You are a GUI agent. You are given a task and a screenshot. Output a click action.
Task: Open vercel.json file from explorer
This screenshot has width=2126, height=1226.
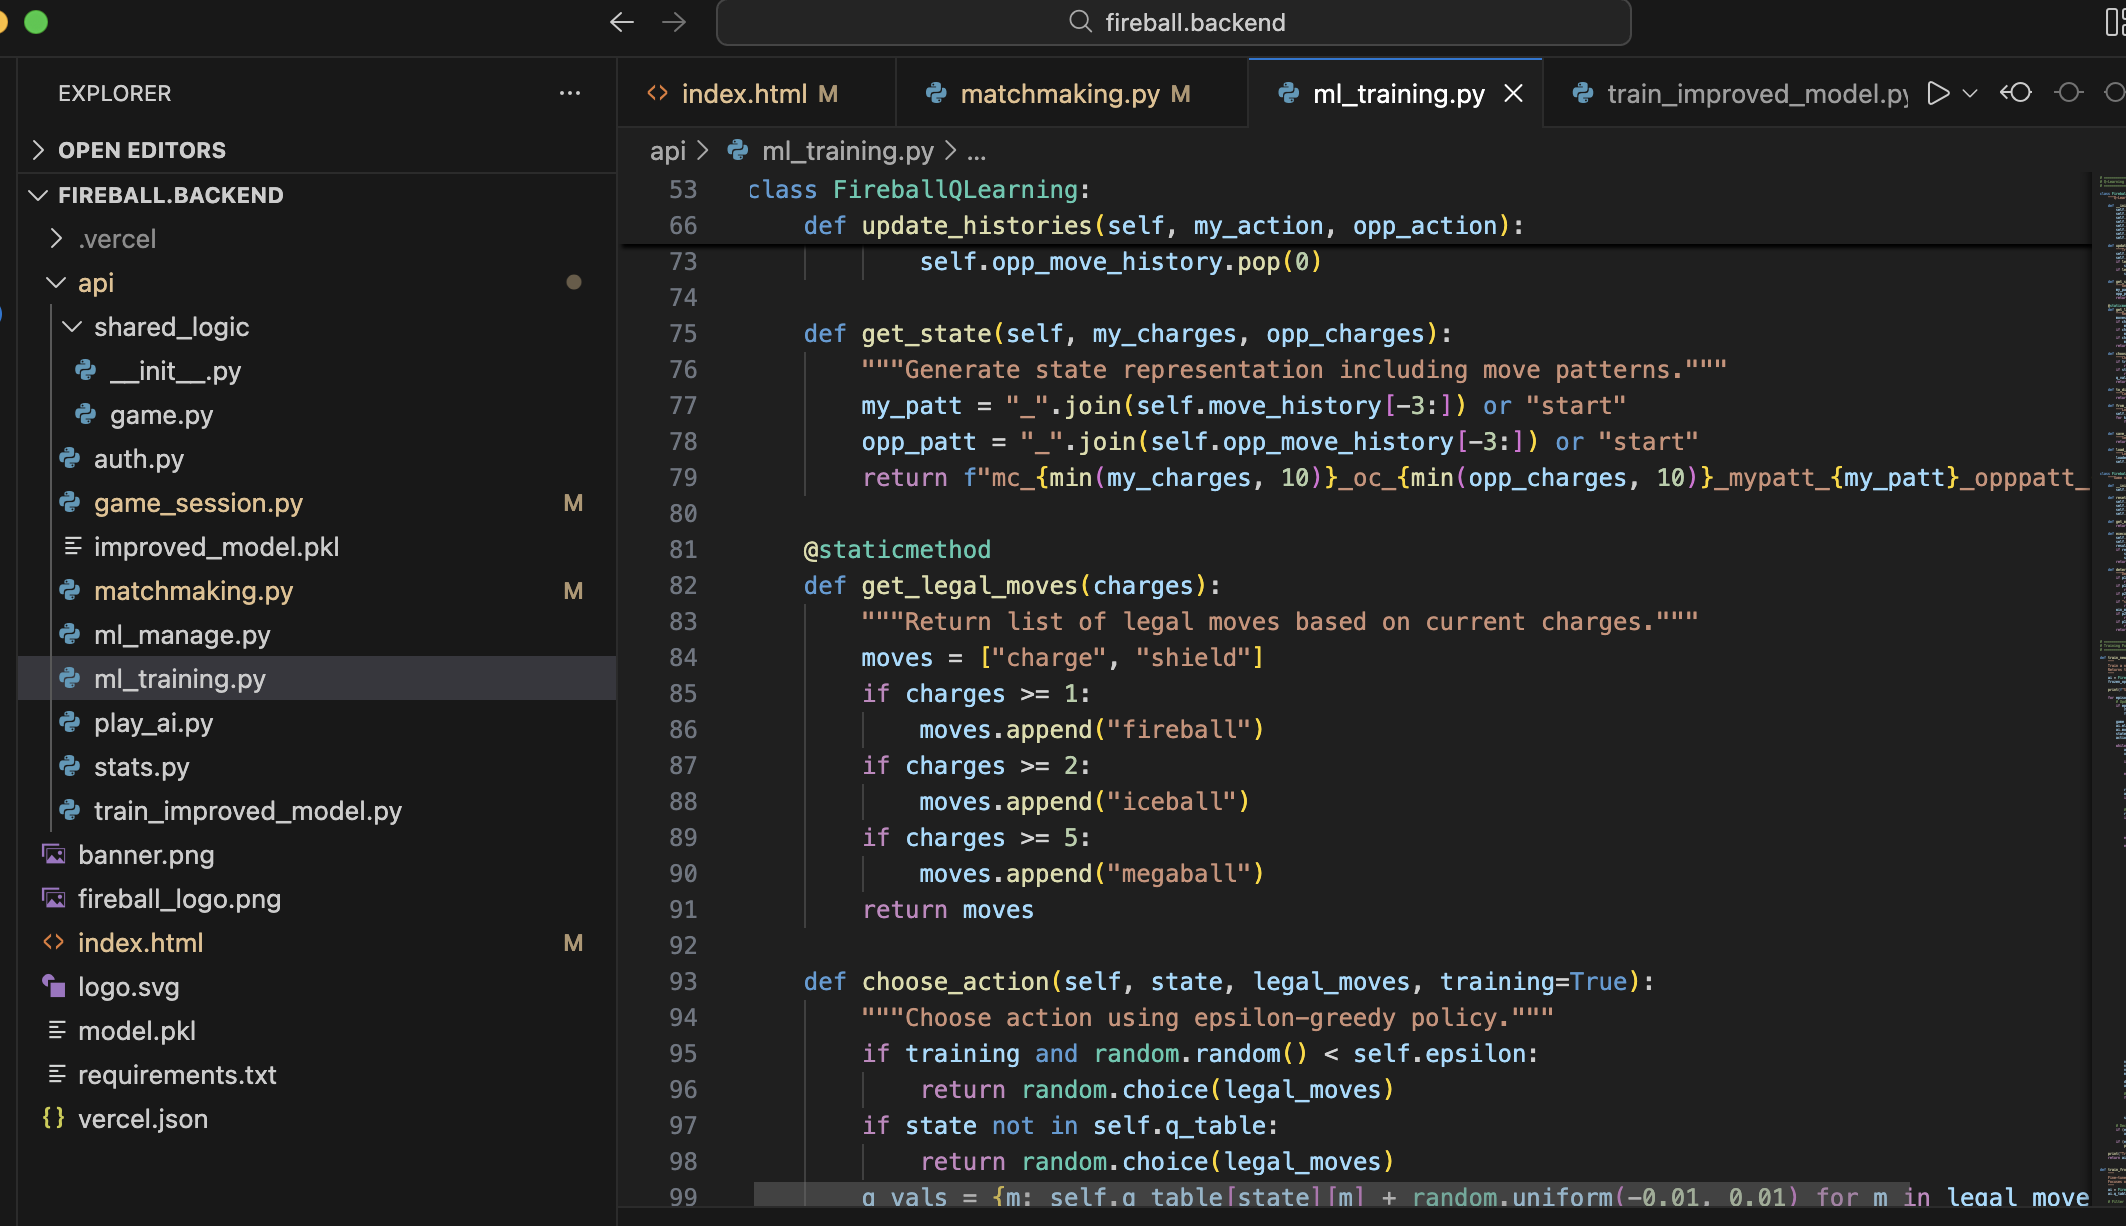click(x=143, y=1119)
